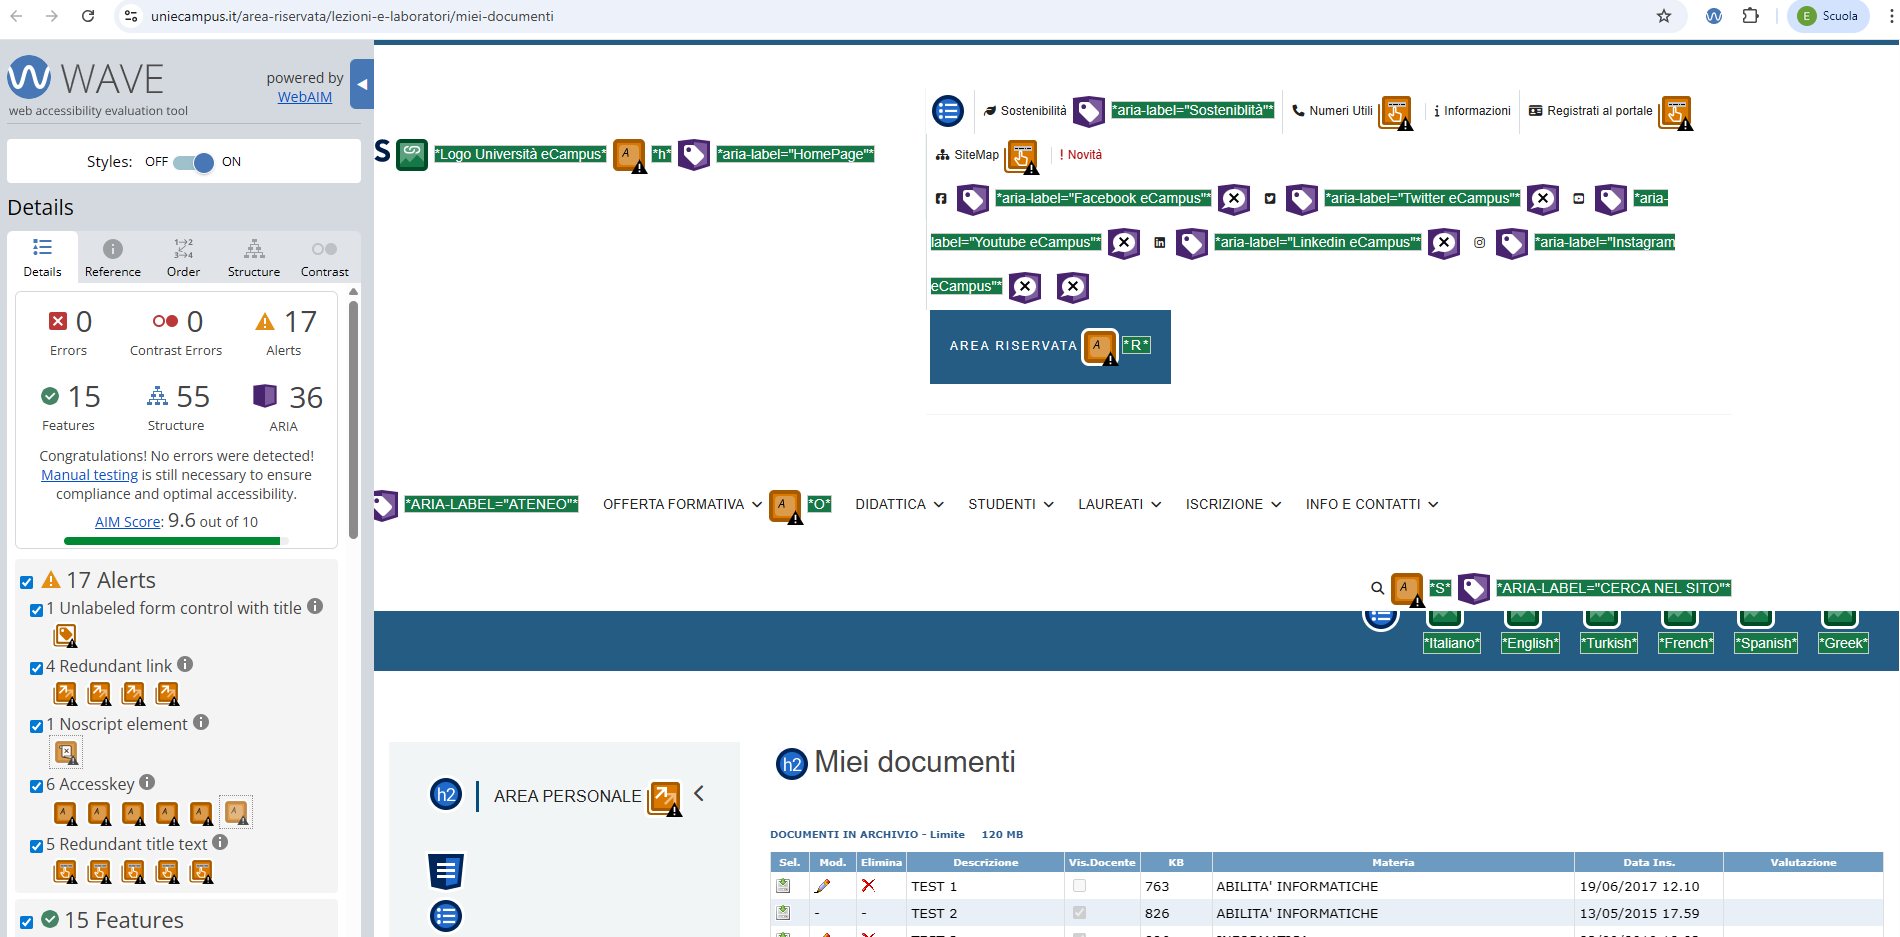
Task: Click the green select icon in TEST 2 row
Action: pyautogui.click(x=784, y=913)
